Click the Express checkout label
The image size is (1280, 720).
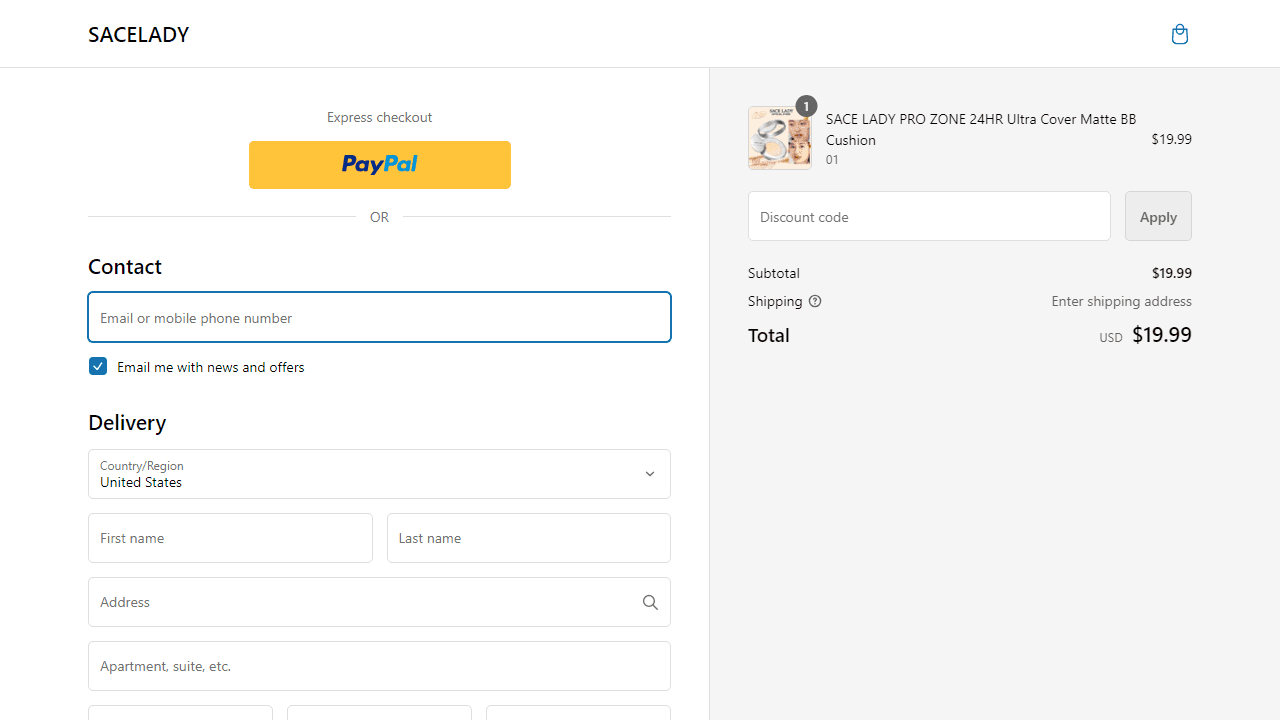pyautogui.click(x=379, y=117)
